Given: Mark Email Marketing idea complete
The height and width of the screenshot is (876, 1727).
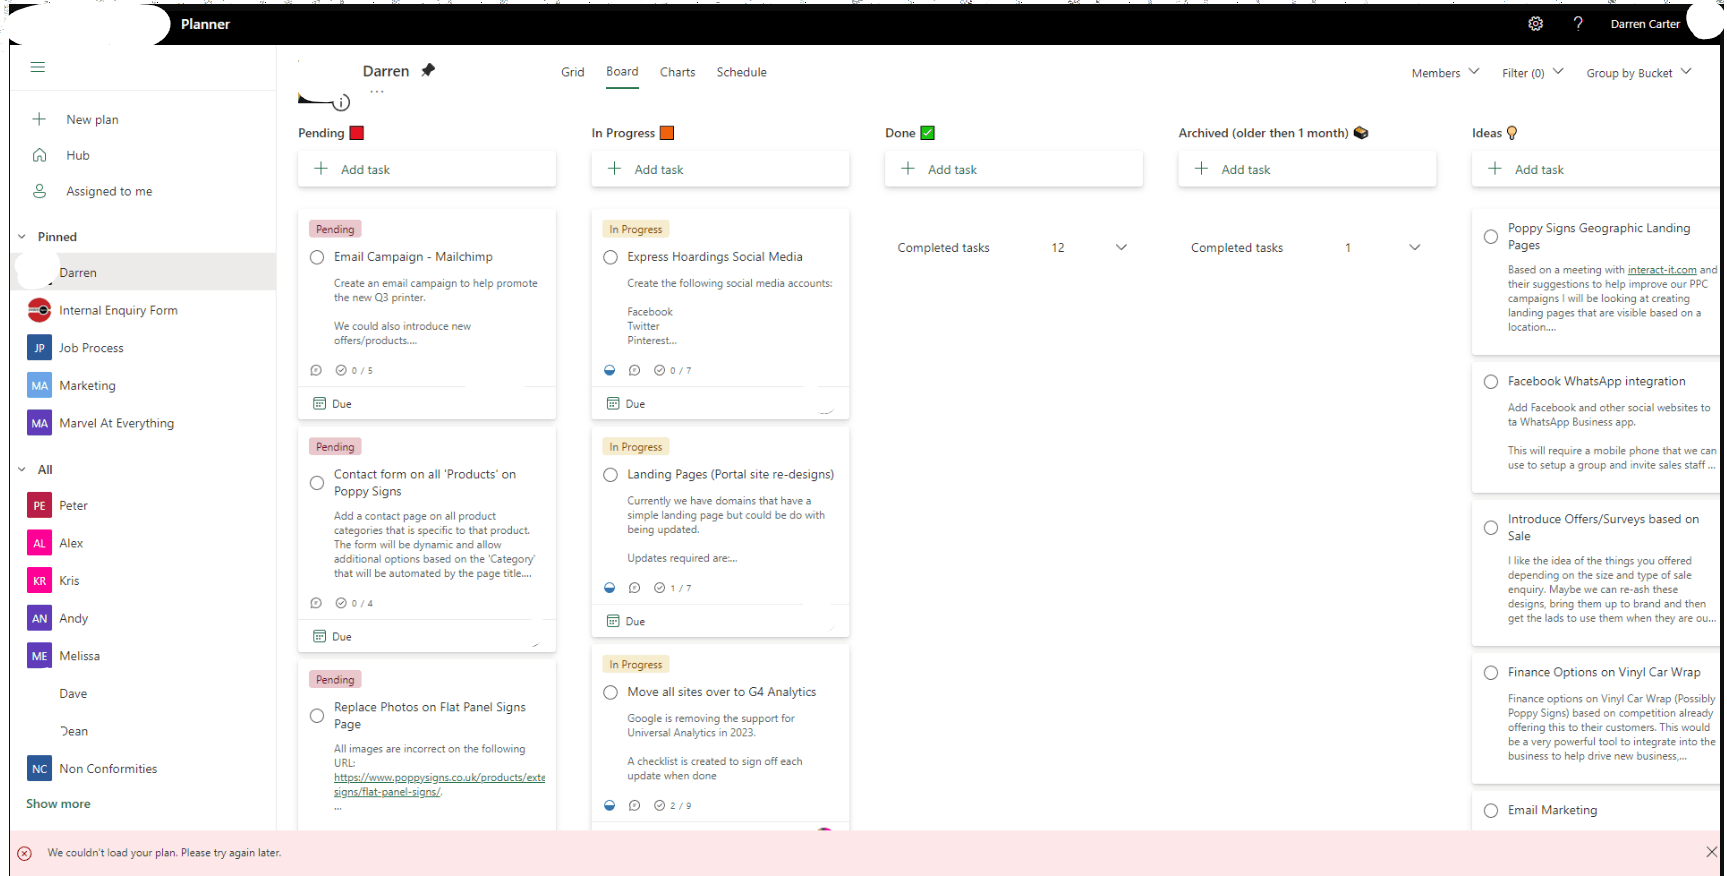Looking at the screenshot, I should [x=1491, y=811].
